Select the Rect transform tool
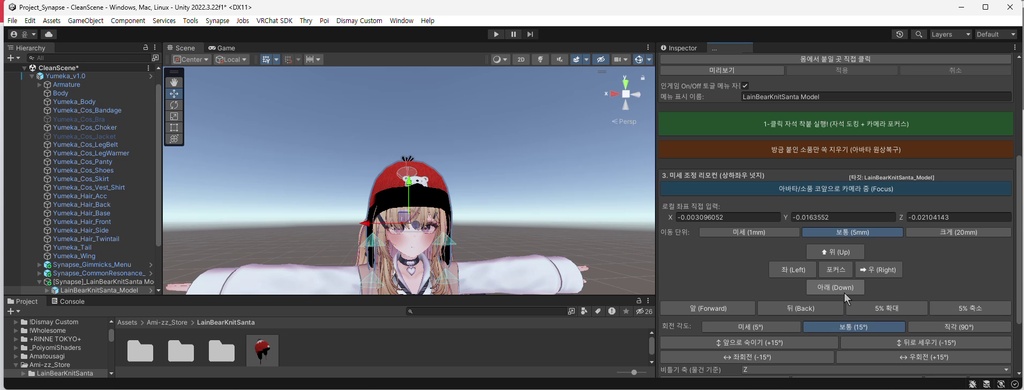 point(174,127)
